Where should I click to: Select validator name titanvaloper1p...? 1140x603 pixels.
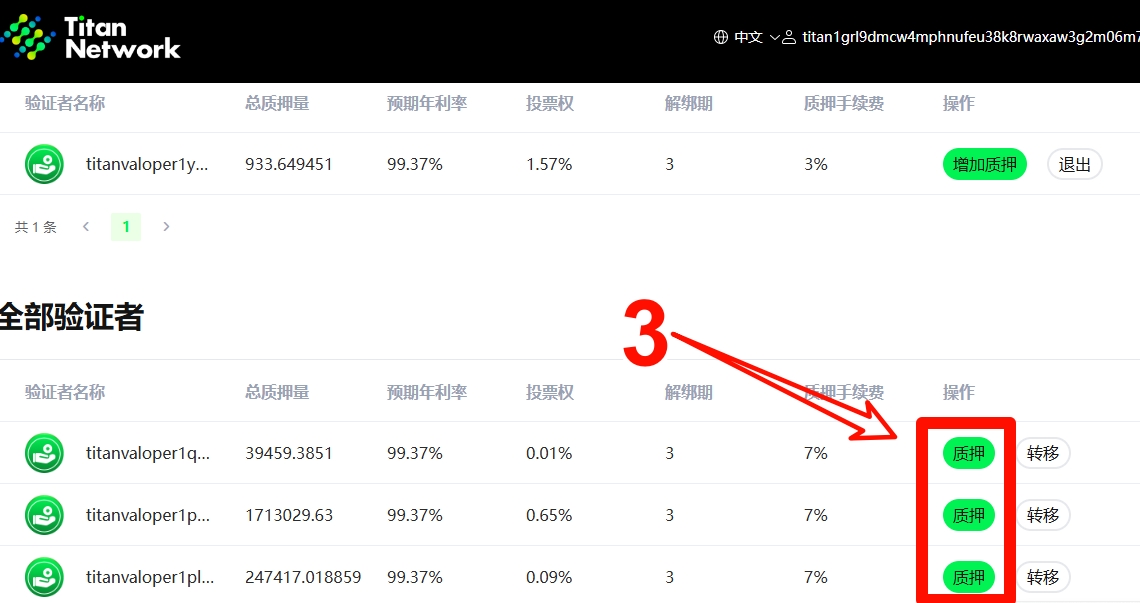[148, 515]
